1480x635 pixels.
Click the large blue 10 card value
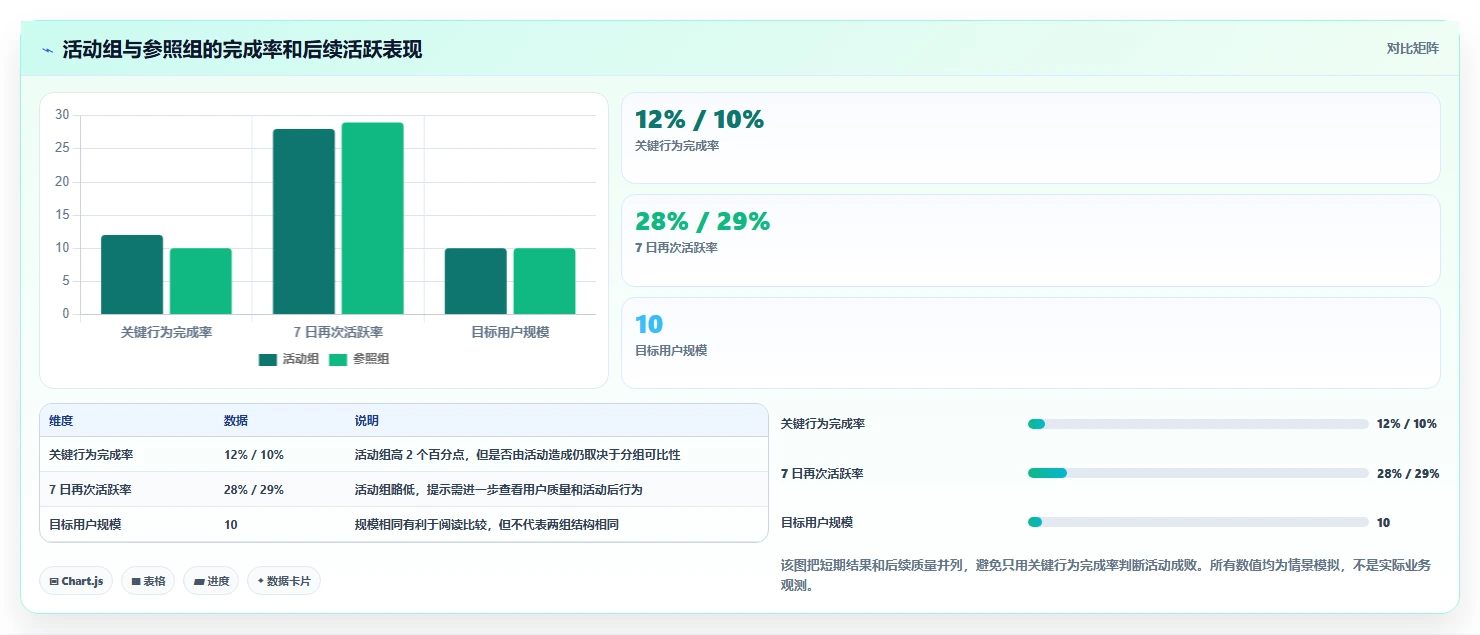click(649, 324)
